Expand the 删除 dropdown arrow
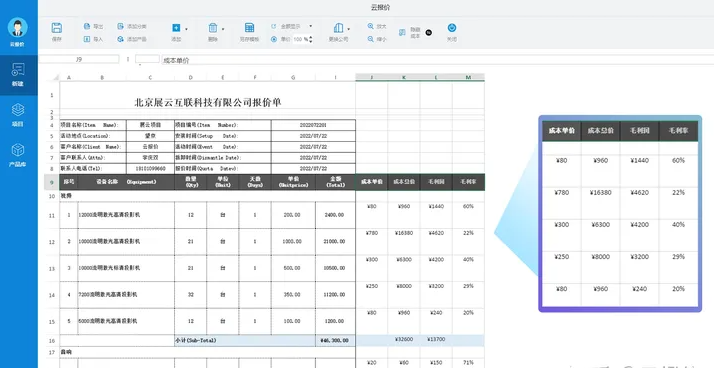Viewport: 714px width, 368px height. (x=223, y=29)
